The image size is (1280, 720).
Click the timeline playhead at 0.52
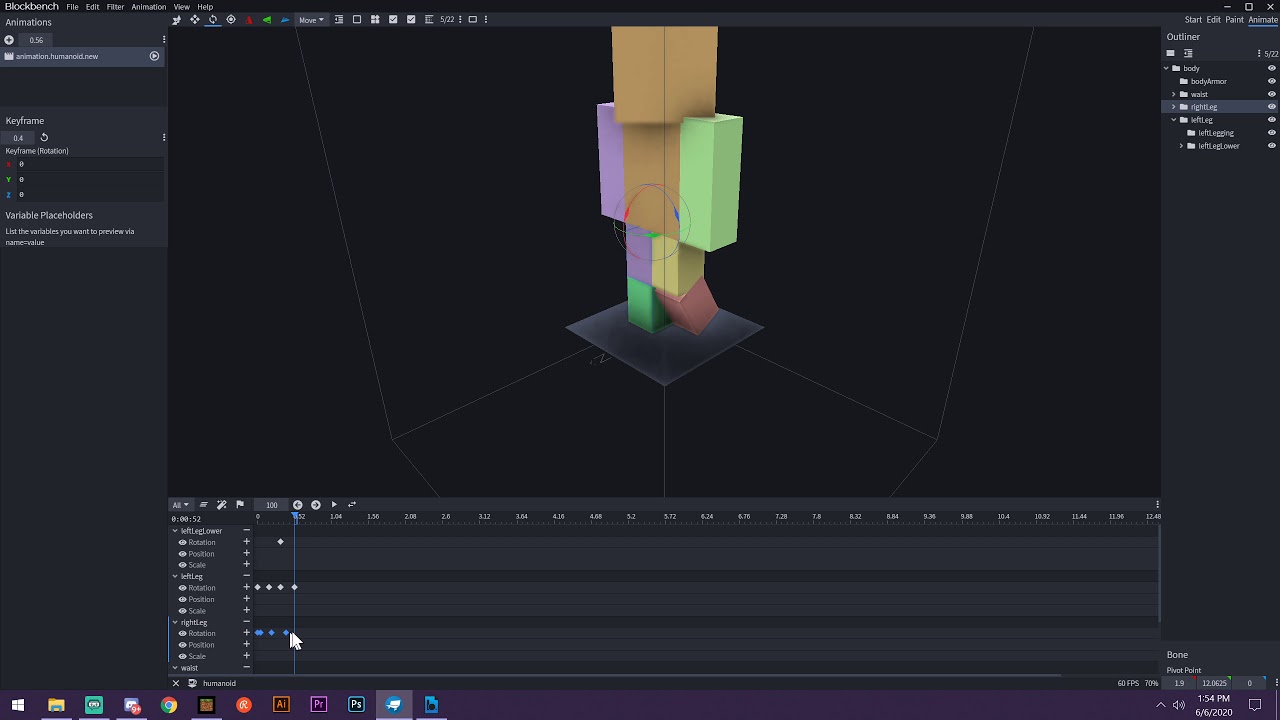click(x=295, y=516)
